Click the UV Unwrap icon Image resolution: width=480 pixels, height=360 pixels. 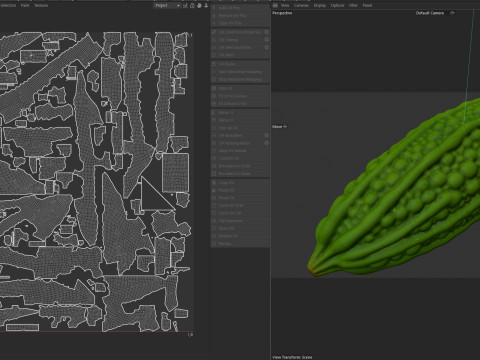coord(214,40)
